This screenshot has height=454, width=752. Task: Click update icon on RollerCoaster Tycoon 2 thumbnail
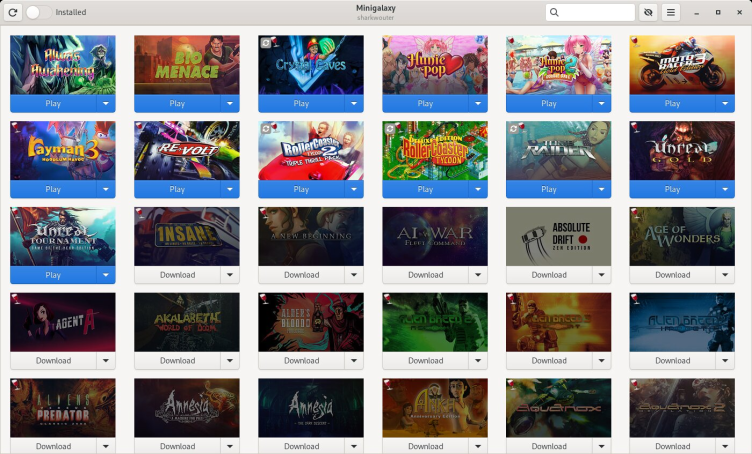pyautogui.click(x=265, y=128)
